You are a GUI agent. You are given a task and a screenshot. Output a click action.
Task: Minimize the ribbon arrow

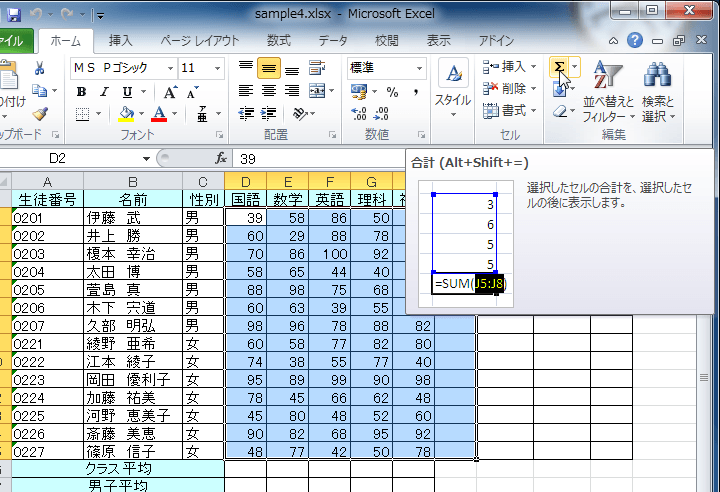point(613,41)
